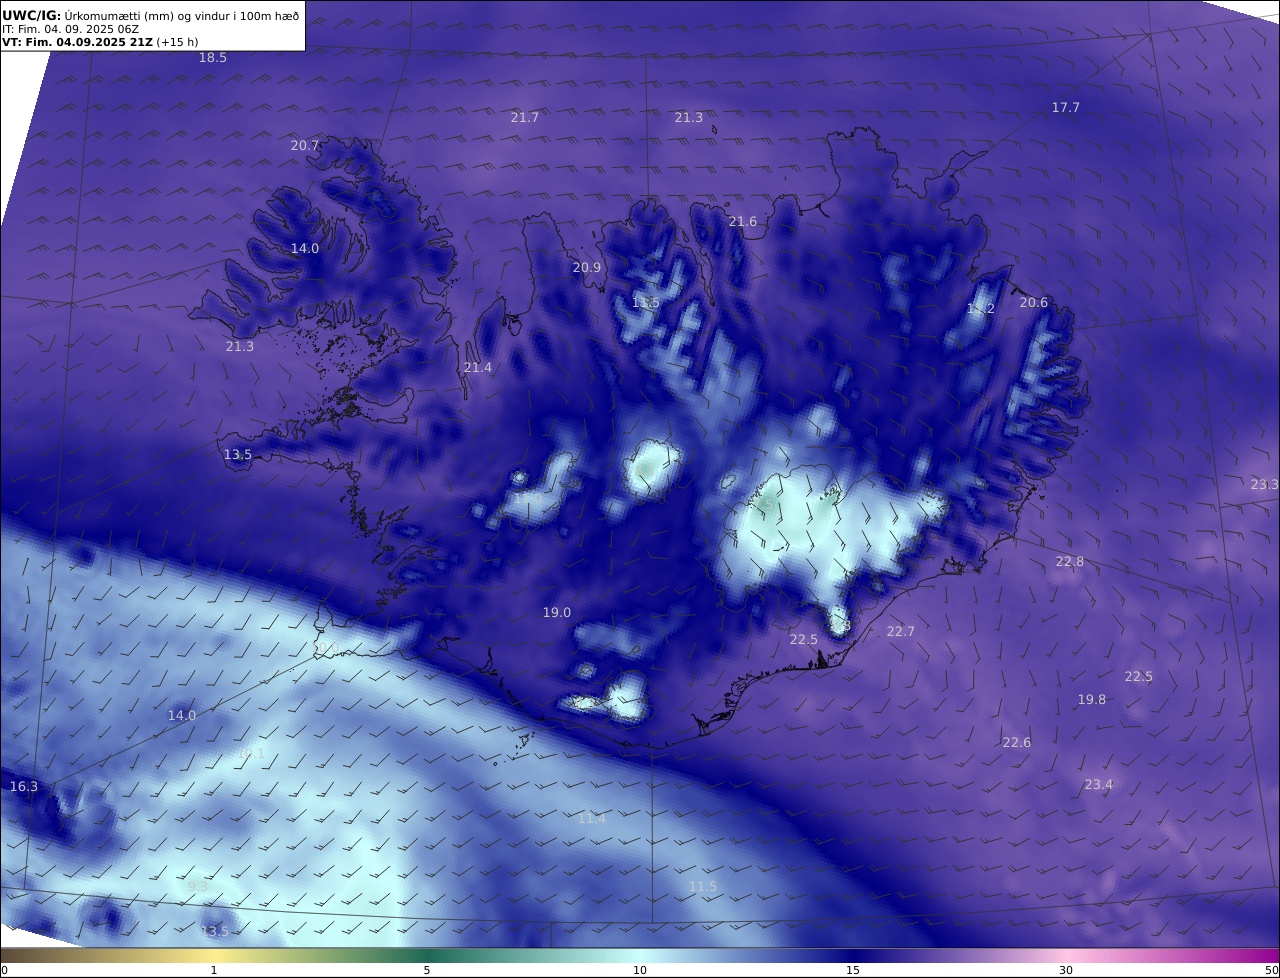The image size is (1280, 978).
Task: Click the colorbar tick label 30
Action: point(1066,970)
